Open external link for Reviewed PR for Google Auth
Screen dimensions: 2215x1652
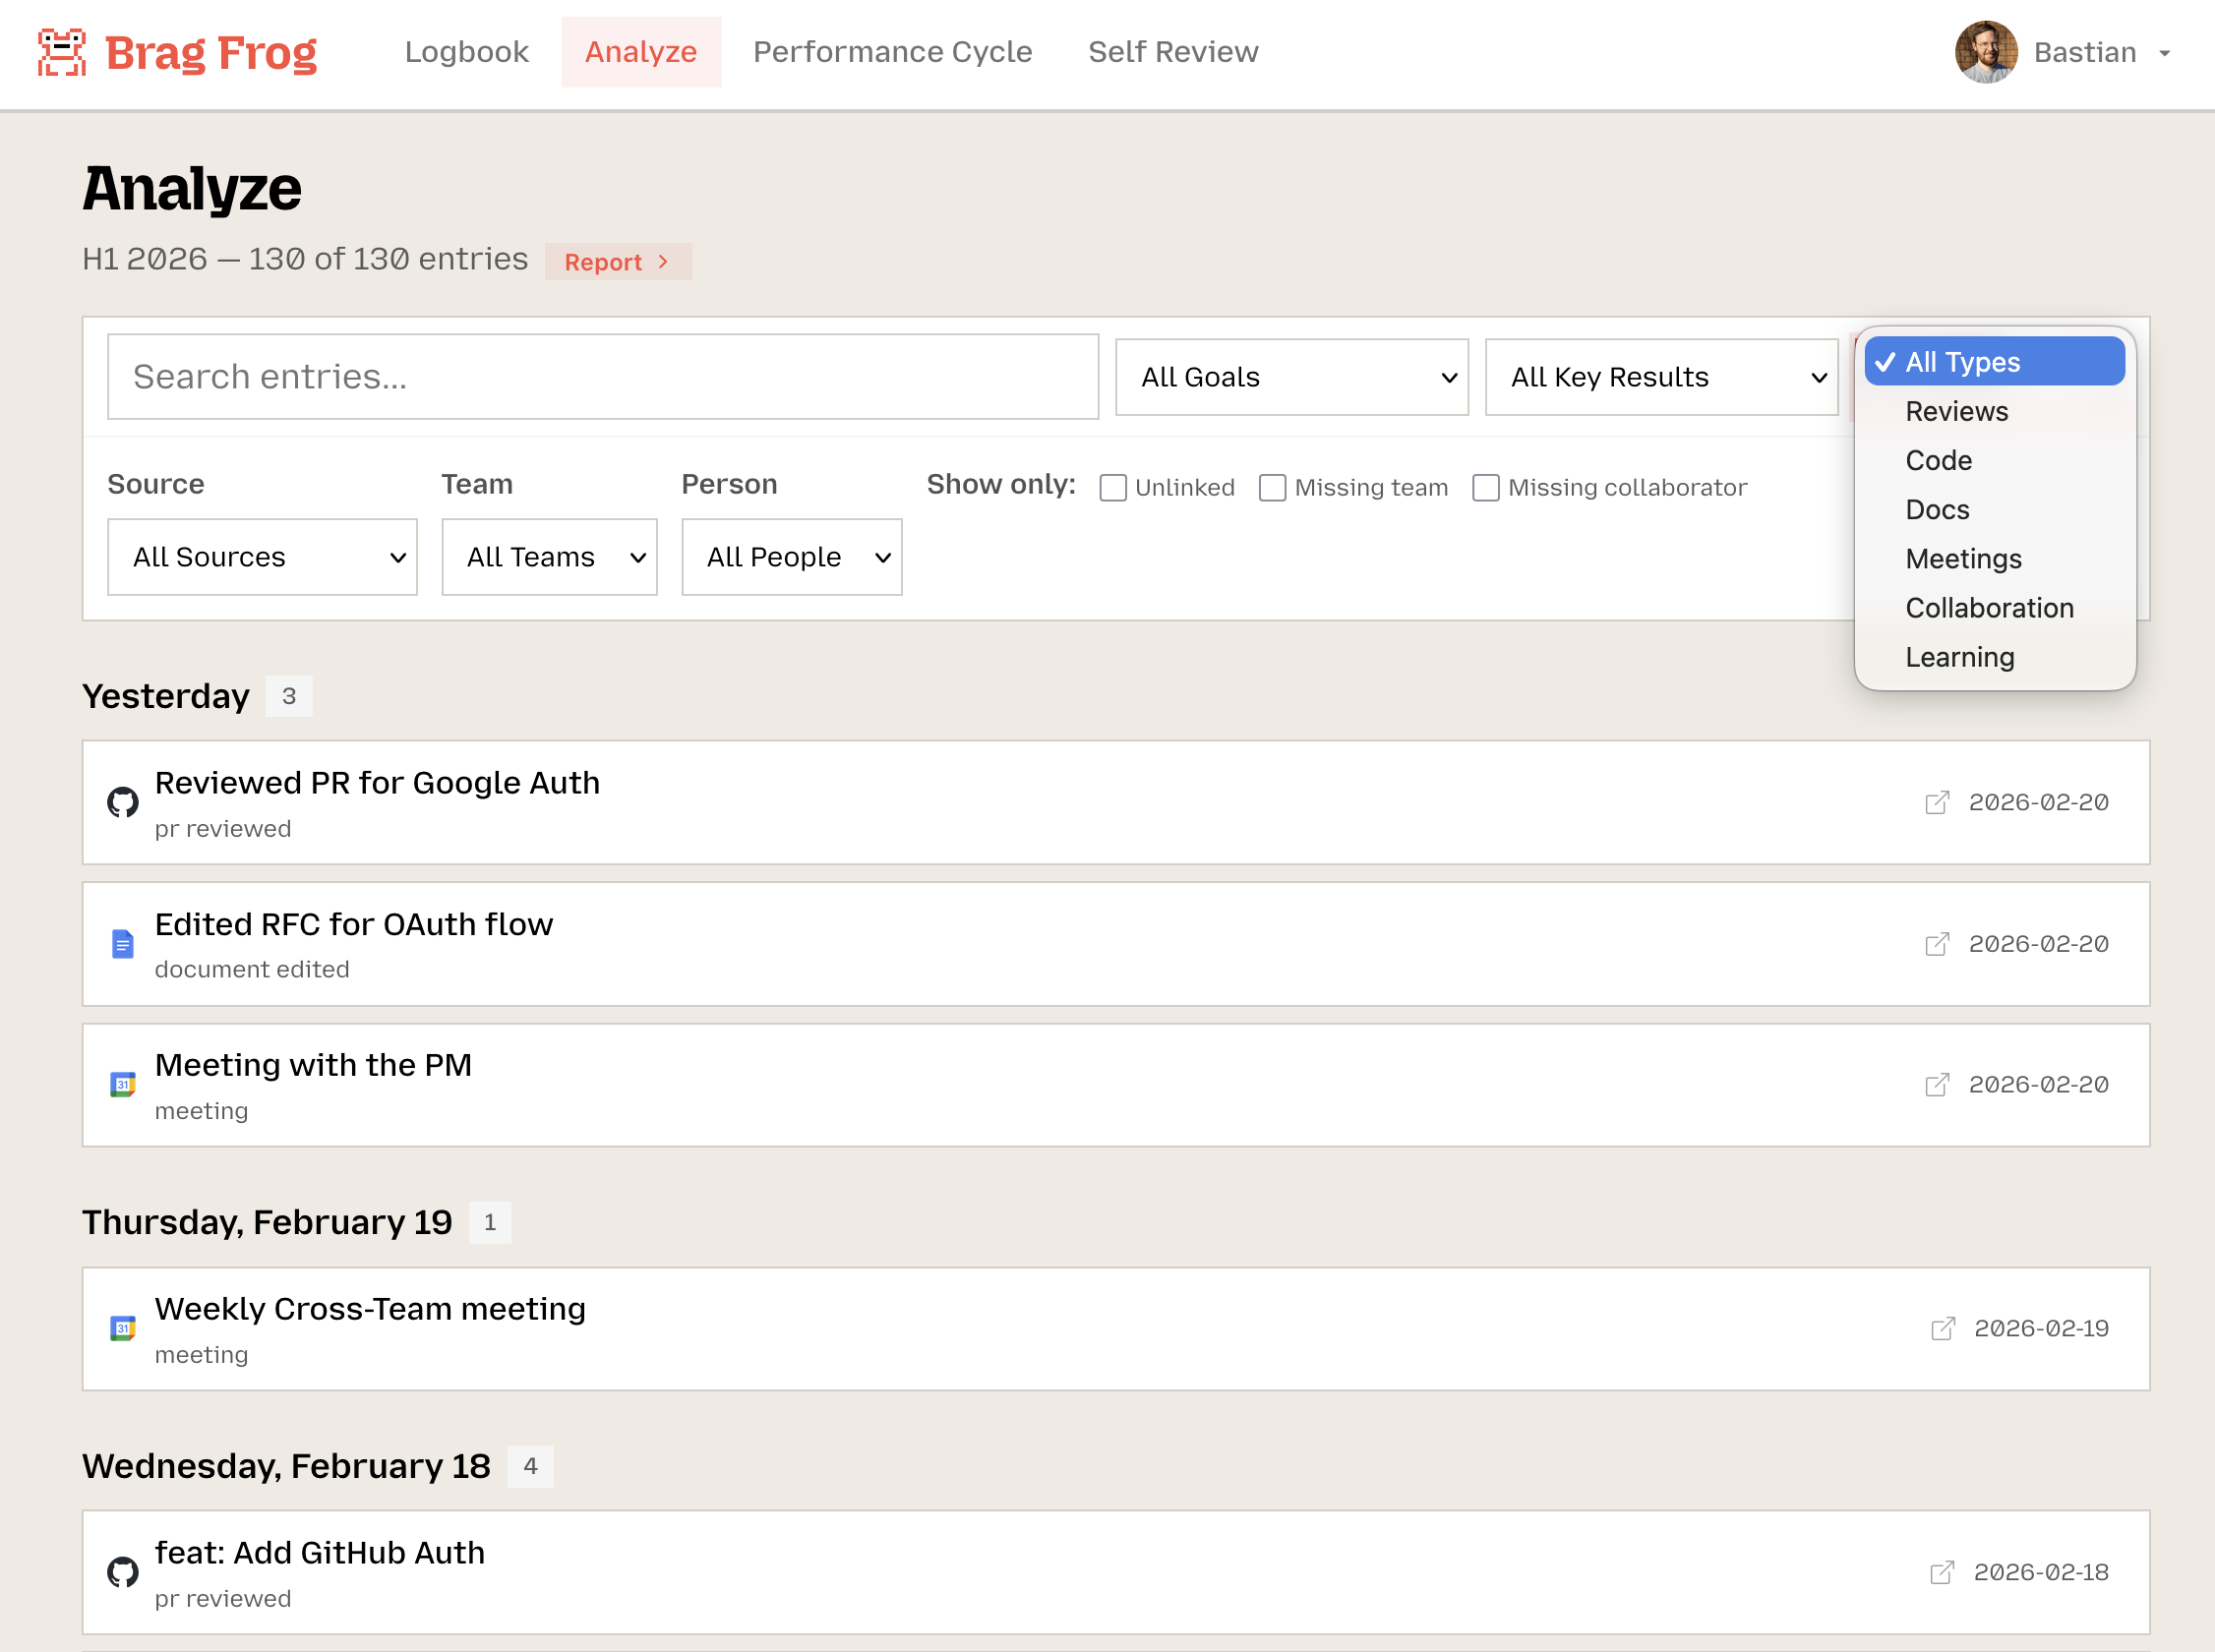(1938, 802)
